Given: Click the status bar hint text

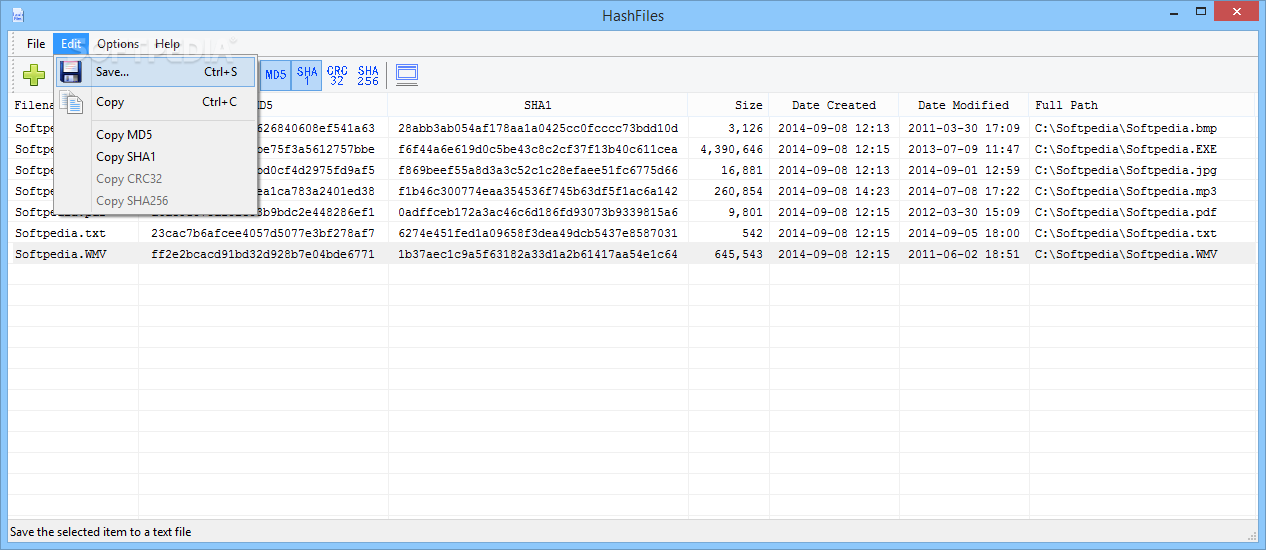Looking at the screenshot, I should click(101, 532).
